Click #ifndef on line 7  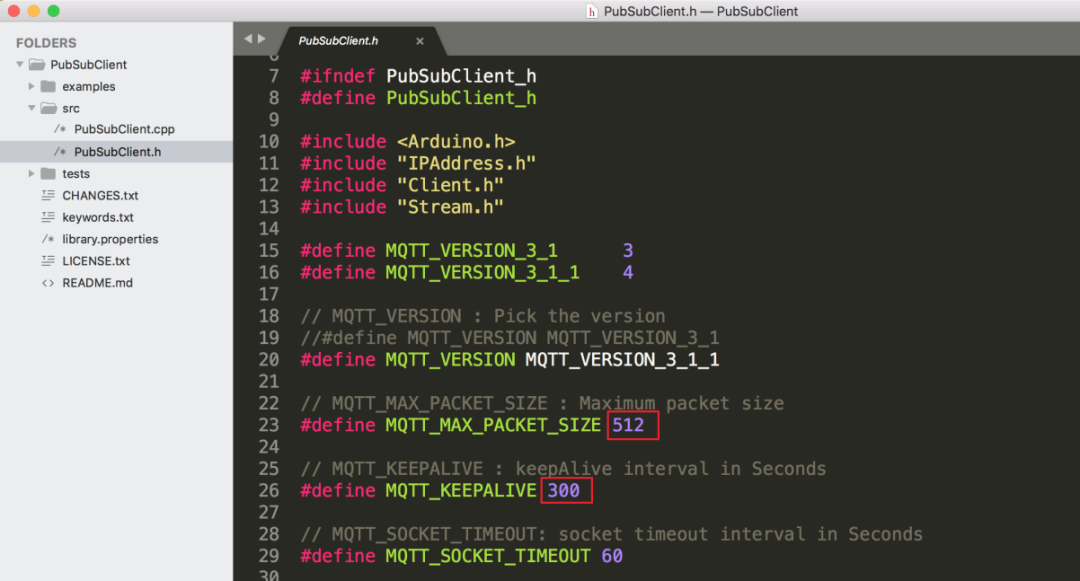[338, 76]
